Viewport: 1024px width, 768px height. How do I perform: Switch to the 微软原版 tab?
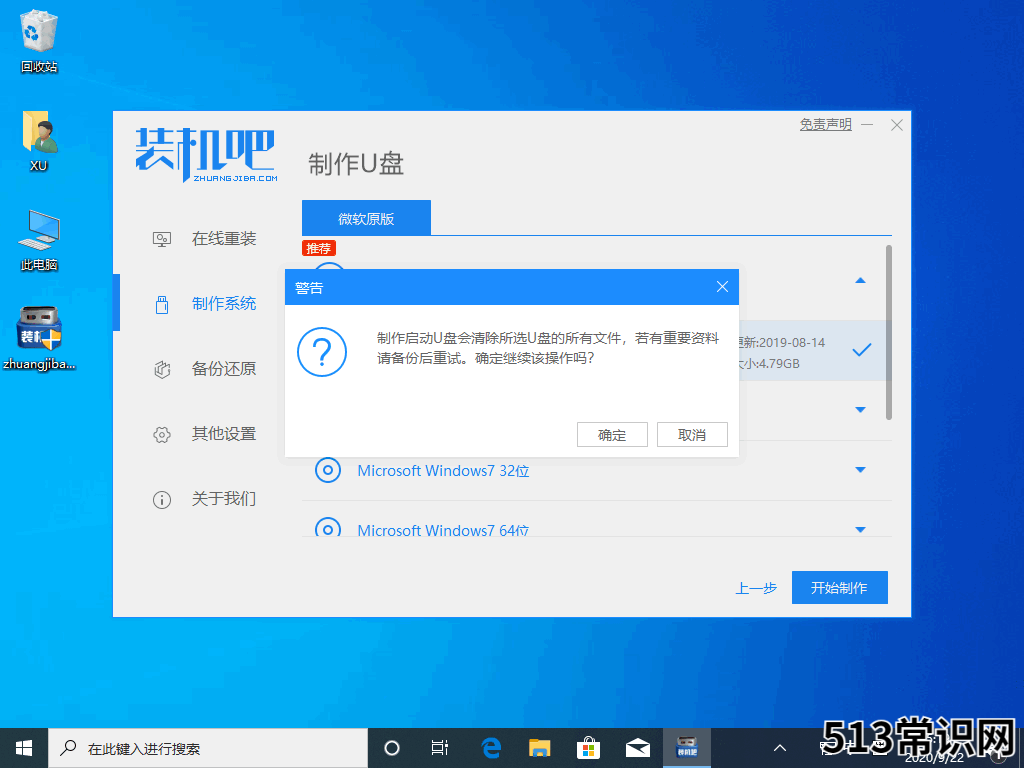click(366, 218)
